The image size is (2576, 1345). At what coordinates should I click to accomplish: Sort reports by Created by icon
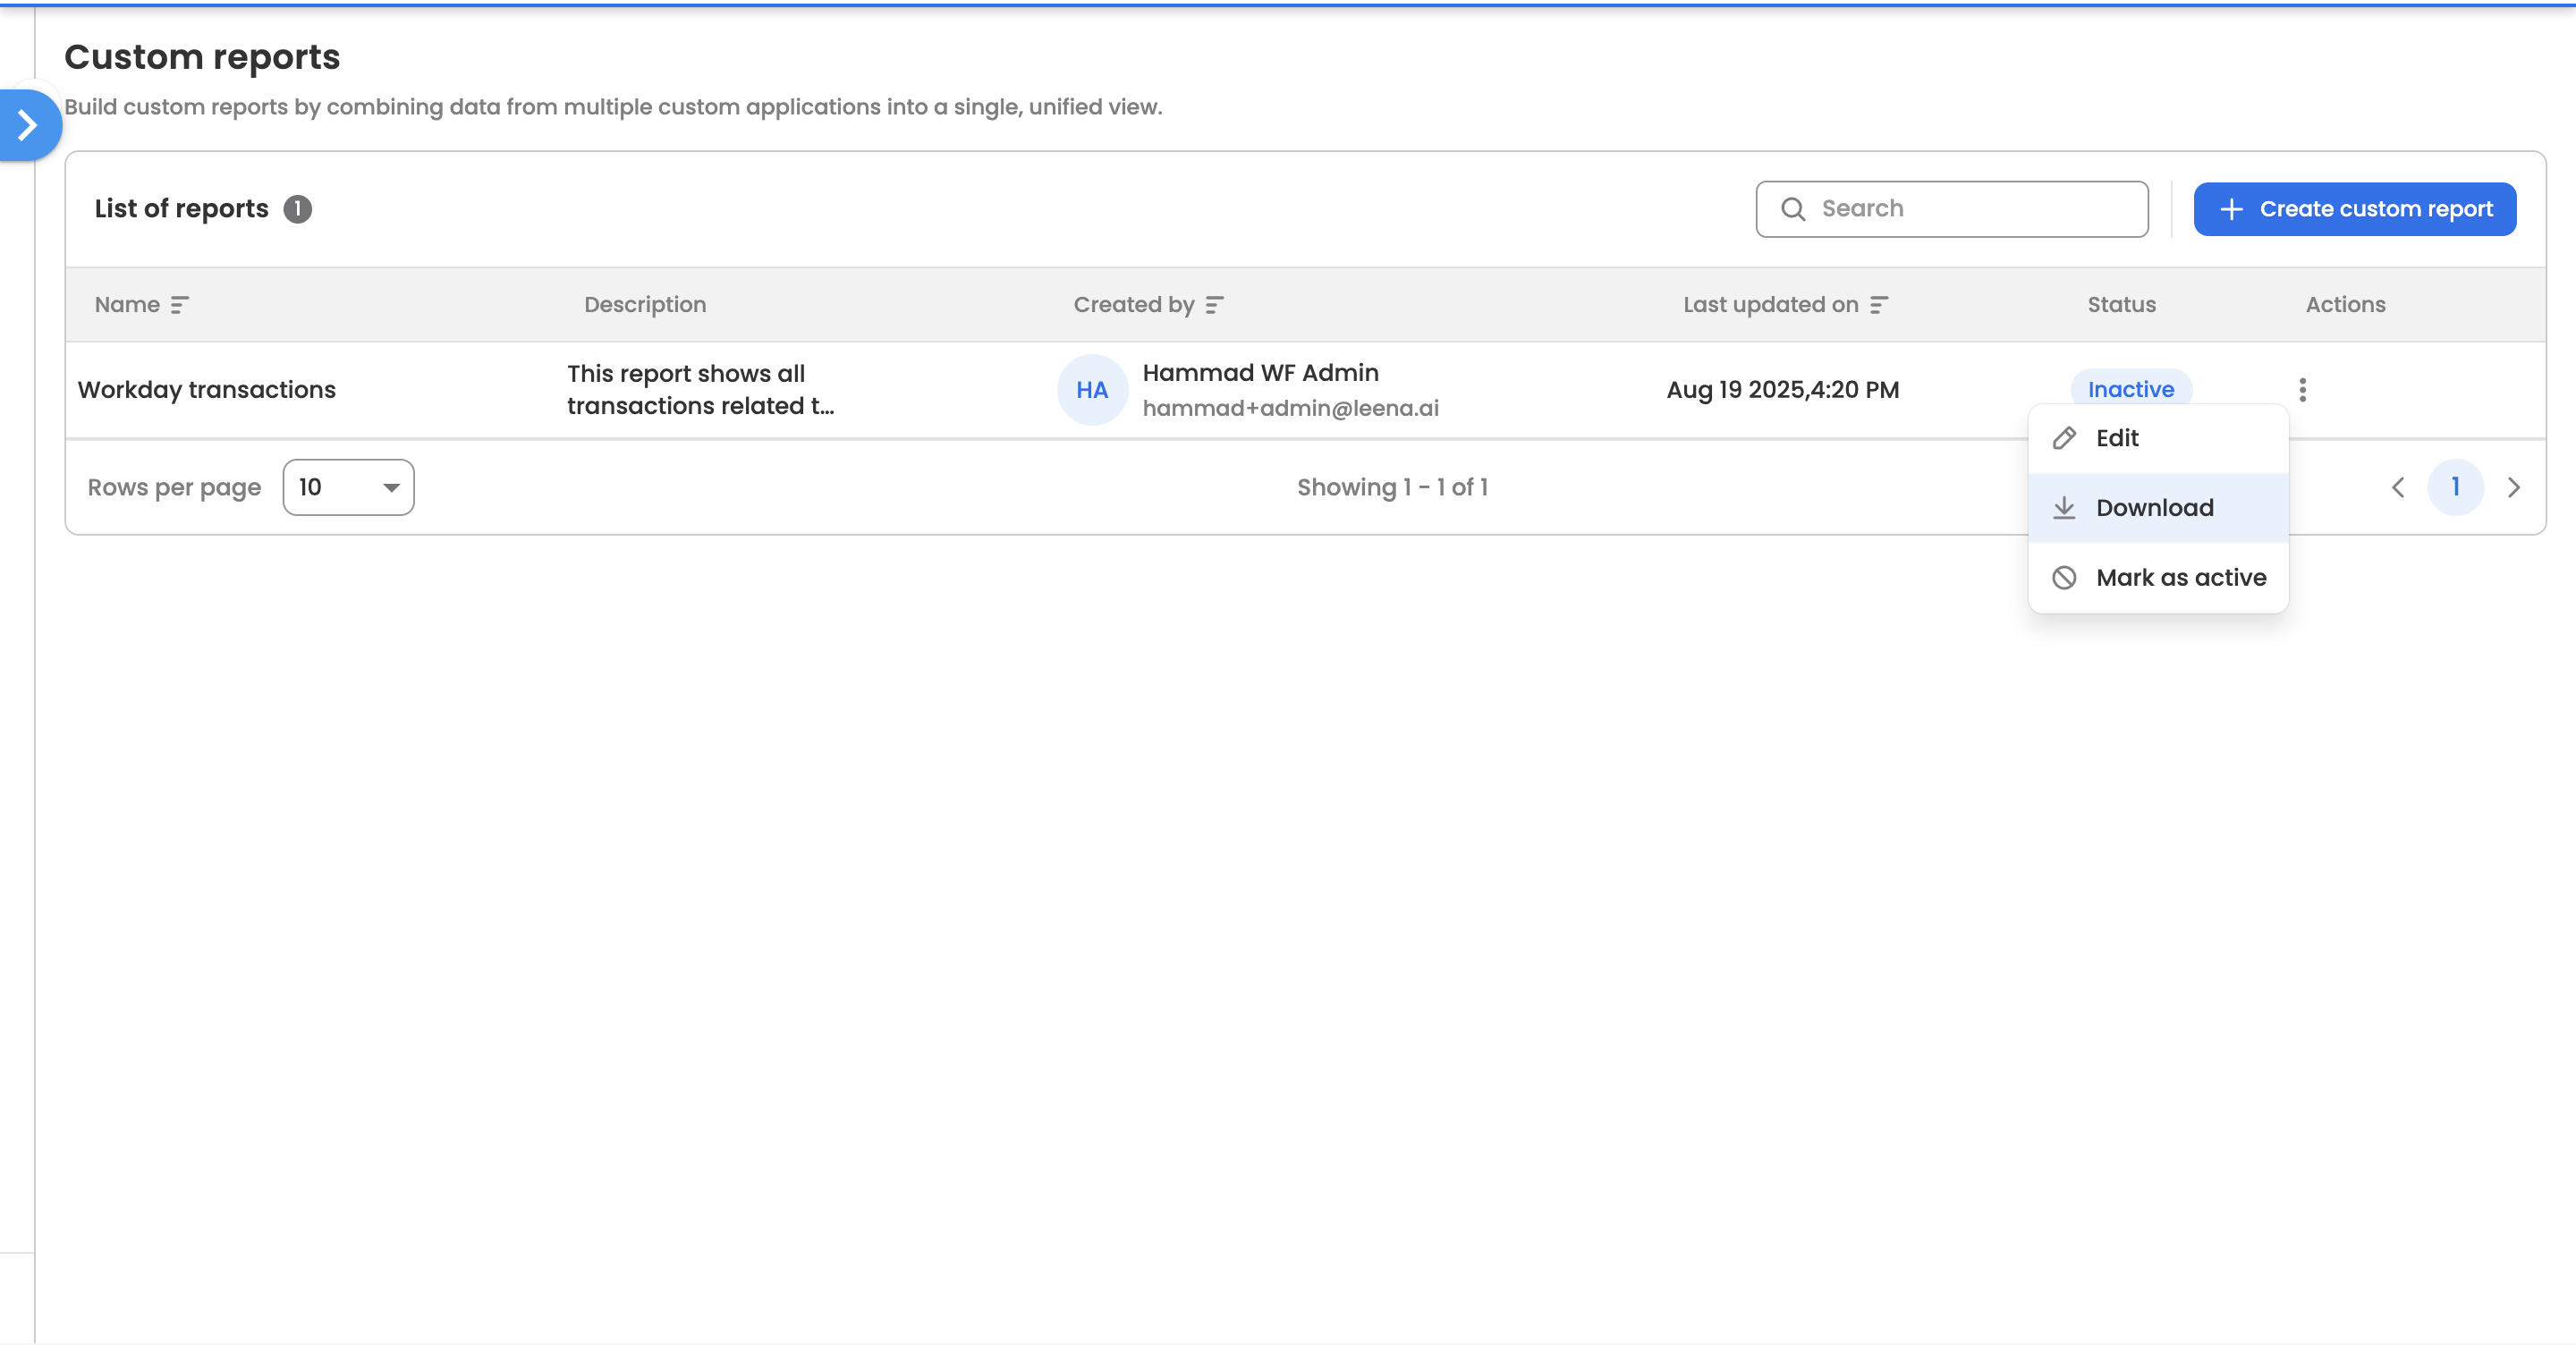point(1214,305)
